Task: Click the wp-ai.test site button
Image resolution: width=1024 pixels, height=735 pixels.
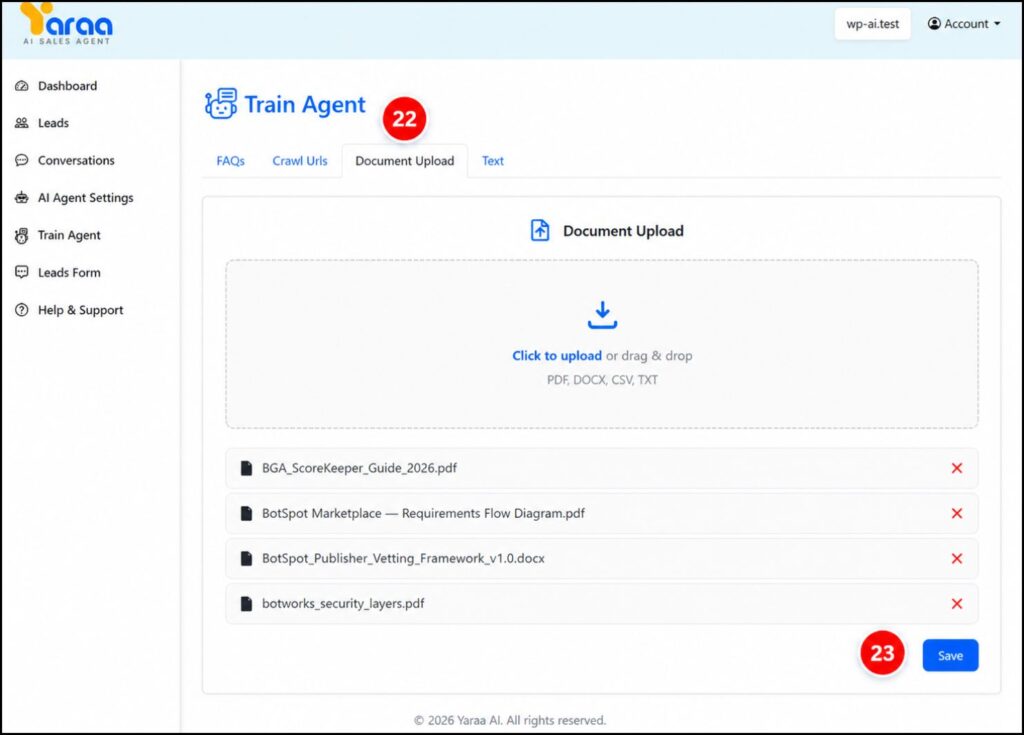Action: [x=872, y=24]
